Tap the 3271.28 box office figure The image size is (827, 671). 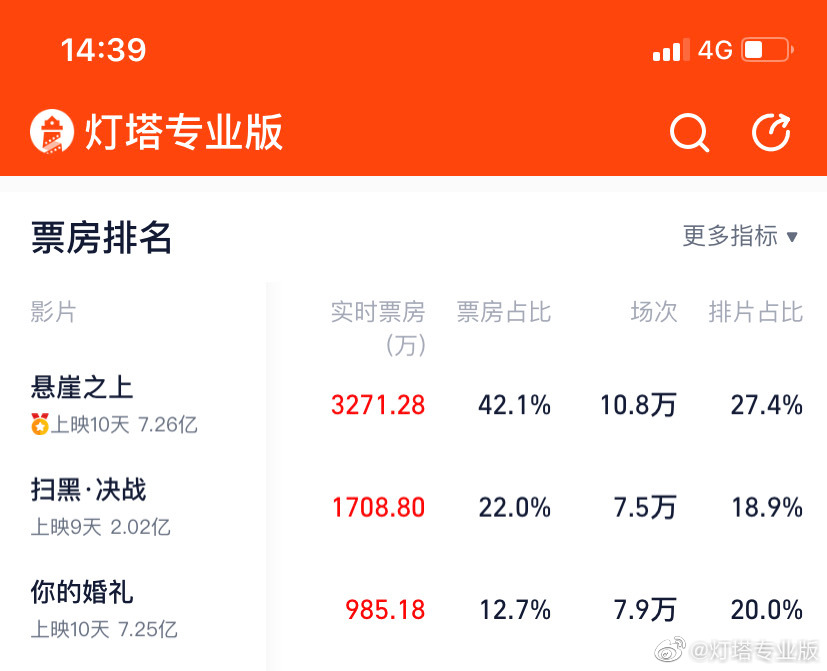tap(378, 405)
